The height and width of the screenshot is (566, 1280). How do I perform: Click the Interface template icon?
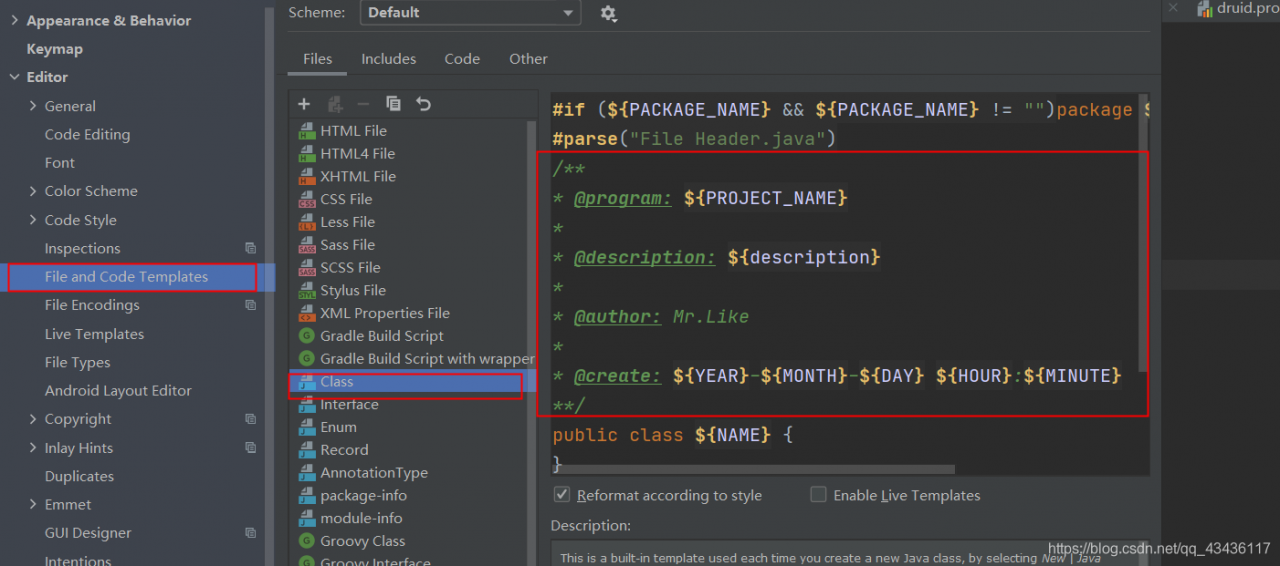pos(307,405)
